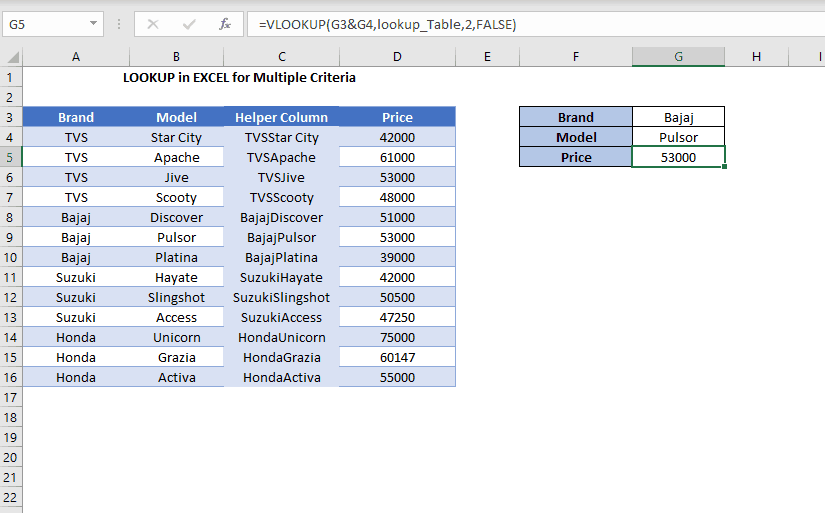Click the blue Price header in column D
825x513 pixels.
(x=397, y=117)
